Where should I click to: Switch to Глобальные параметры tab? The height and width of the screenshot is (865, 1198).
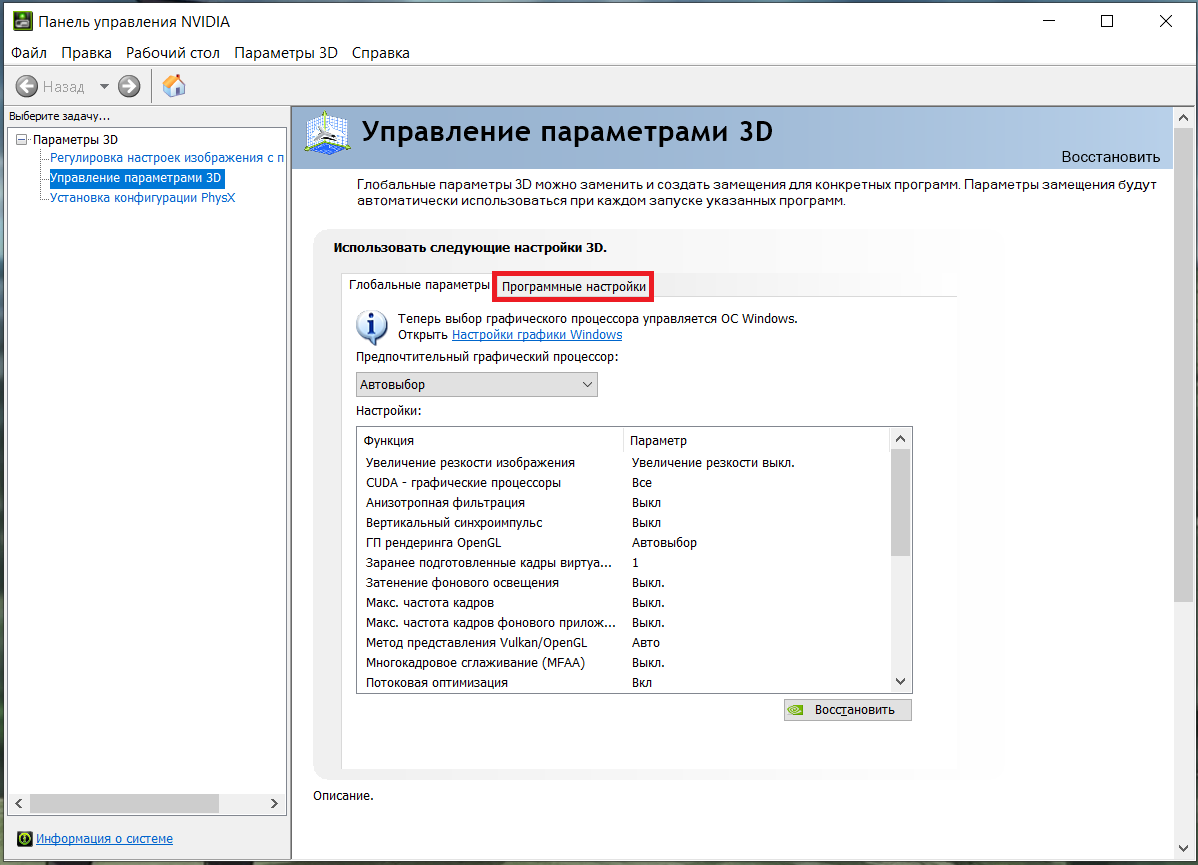419,285
